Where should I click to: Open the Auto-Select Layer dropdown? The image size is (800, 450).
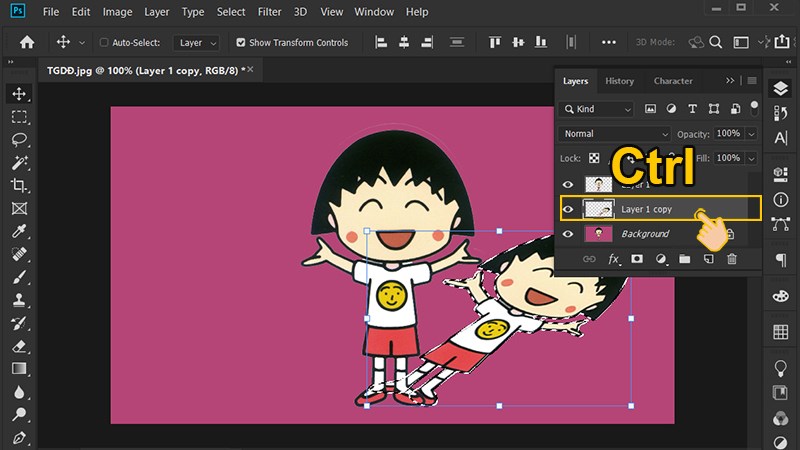(197, 43)
